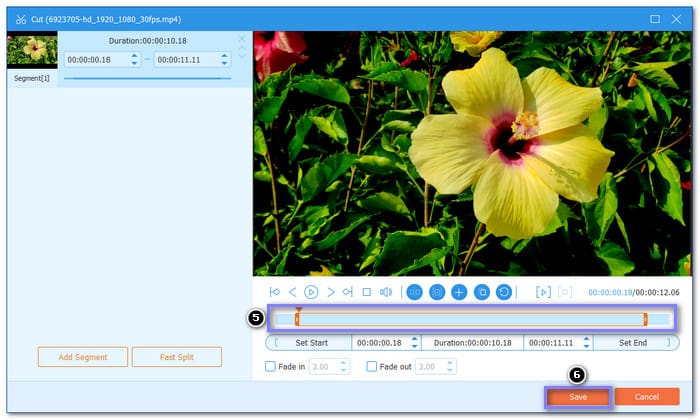Stop video playback

[x=367, y=292]
